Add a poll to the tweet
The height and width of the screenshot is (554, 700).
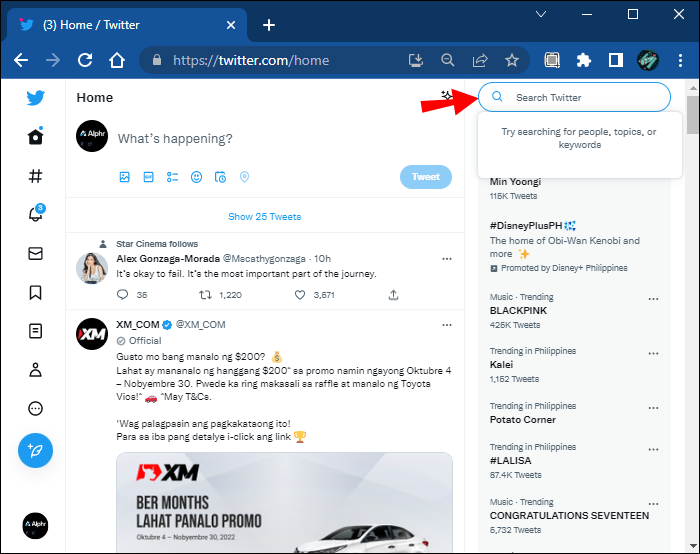(172, 177)
